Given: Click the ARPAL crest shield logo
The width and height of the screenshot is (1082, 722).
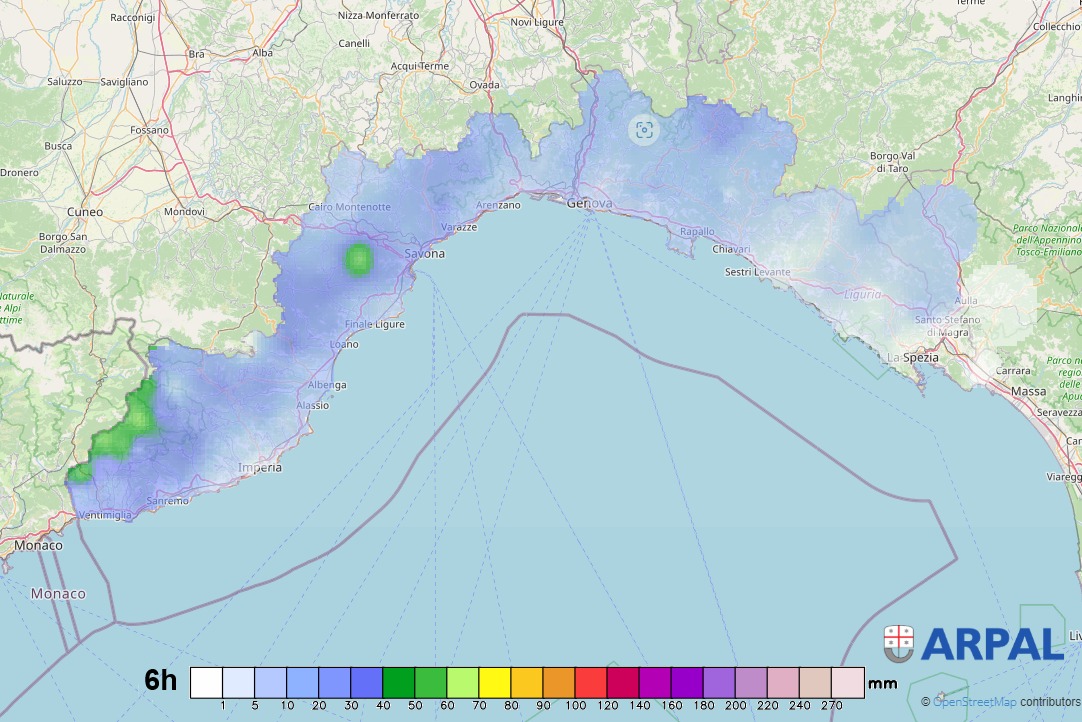Looking at the screenshot, I should point(898,644).
